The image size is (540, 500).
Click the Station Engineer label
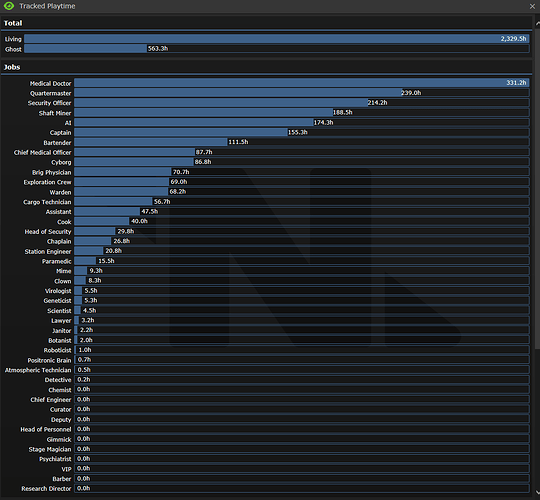tap(48, 251)
